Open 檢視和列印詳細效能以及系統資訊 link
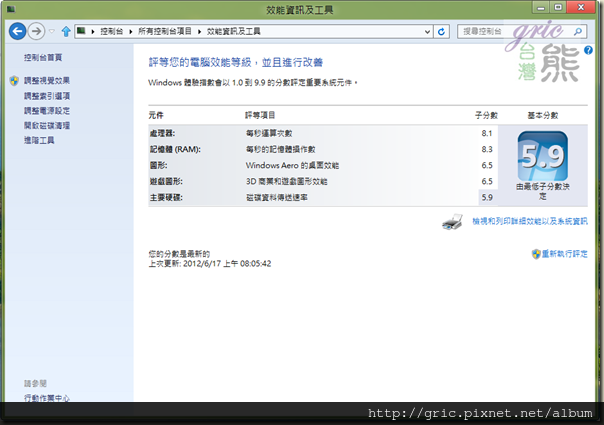Image resolution: width=604 pixels, height=425 pixels. (530, 221)
